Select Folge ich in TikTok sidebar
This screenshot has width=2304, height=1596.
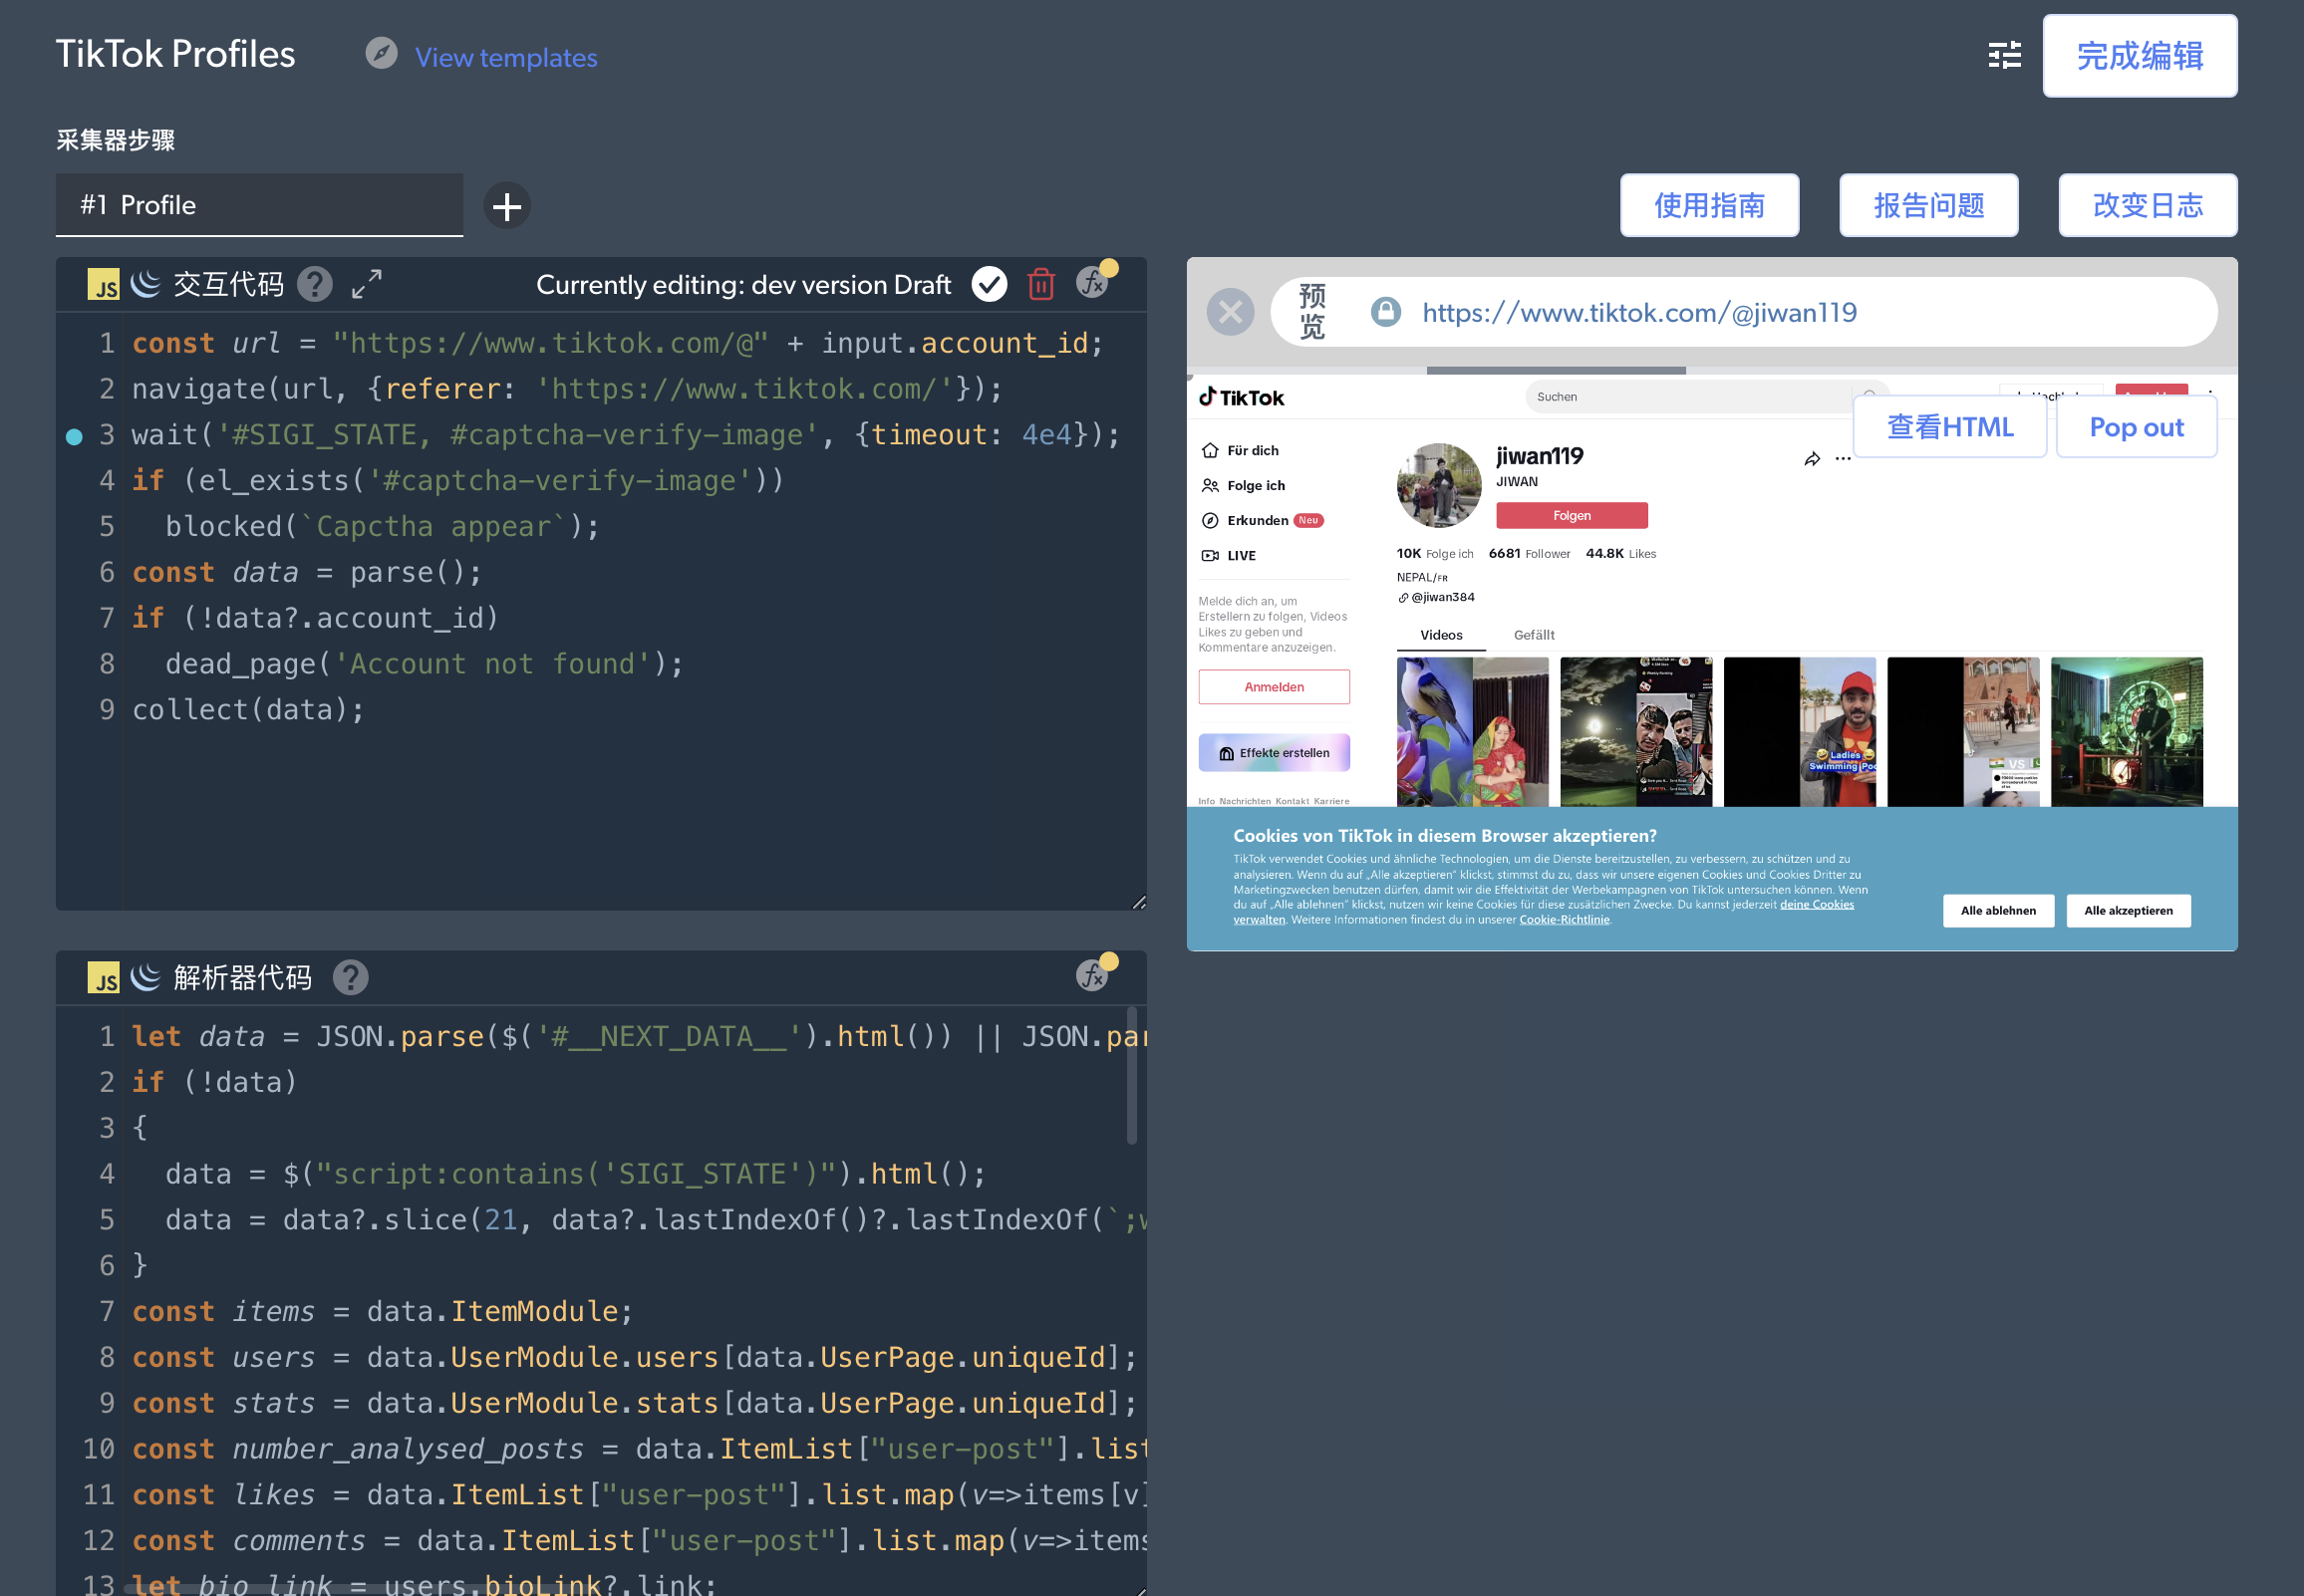click(1242, 486)
